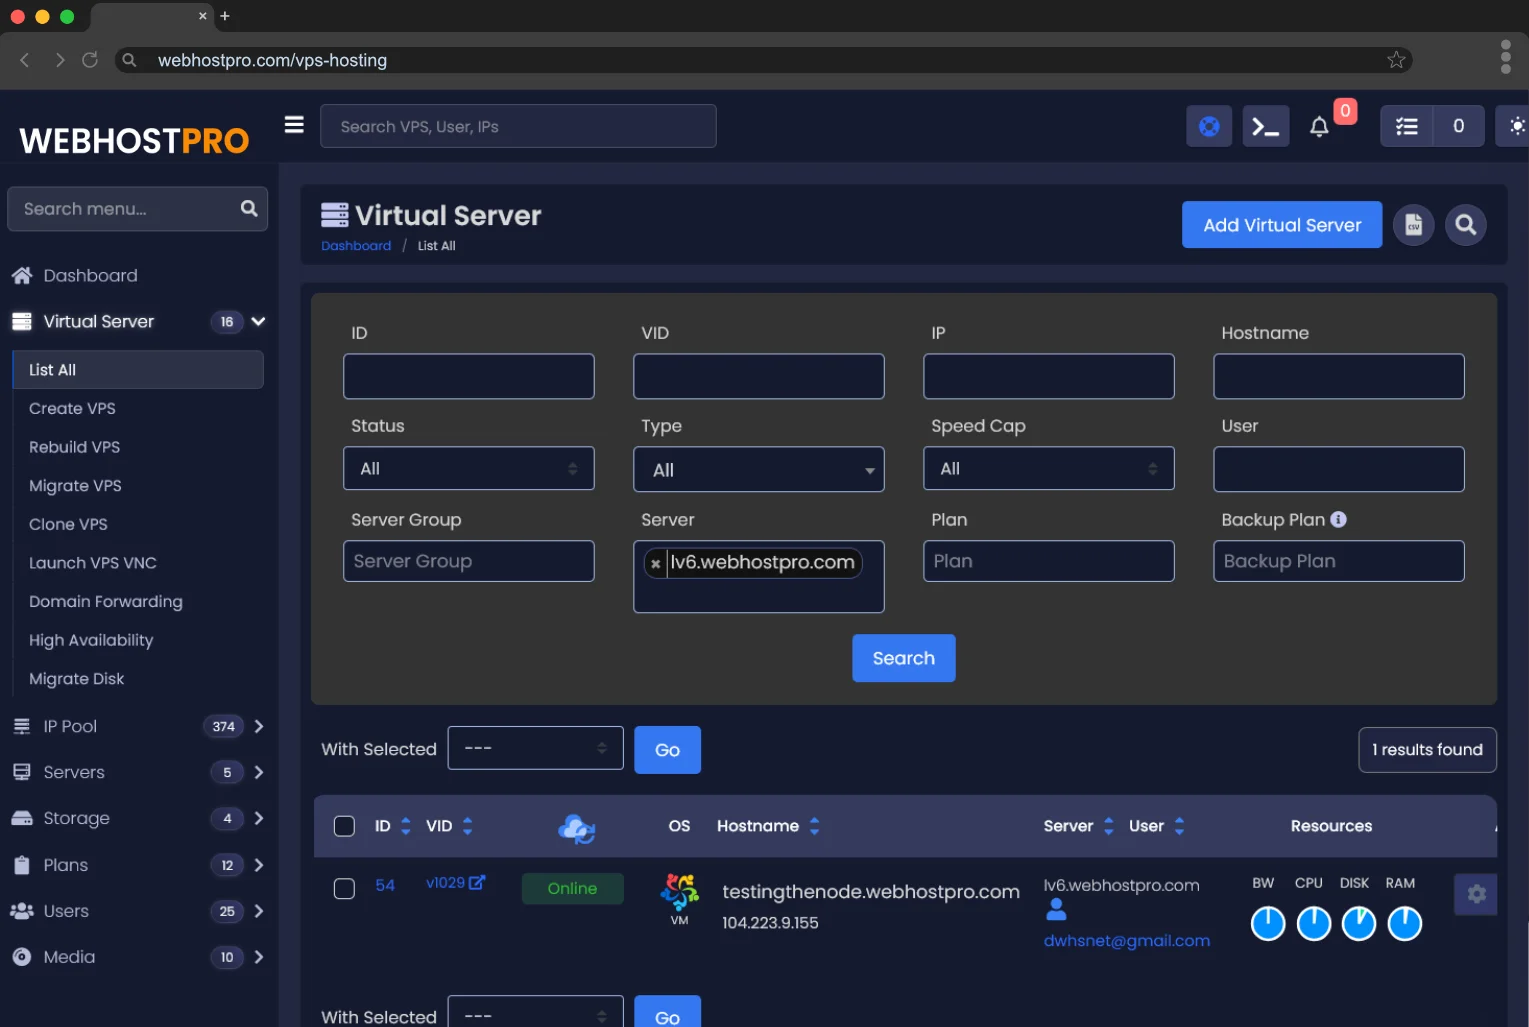
Task: Click Add Virtual Server button
Action: pos(1282,225)
